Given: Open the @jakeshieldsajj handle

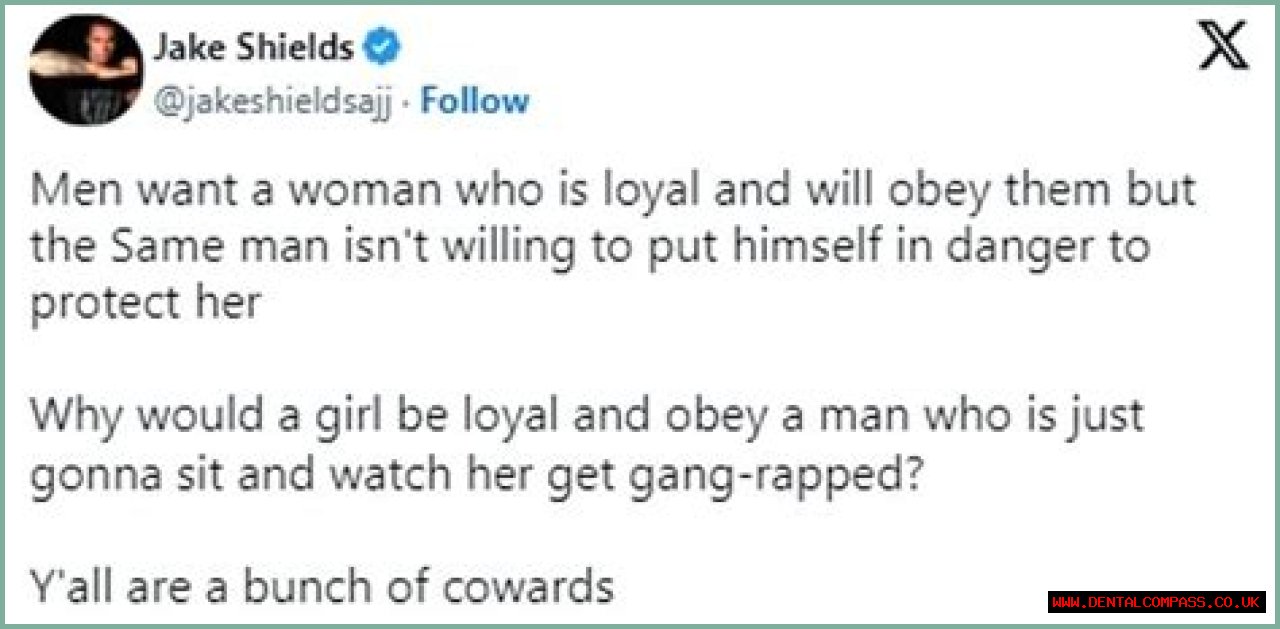Looking at the screenshot, I should click(x=279, y=100).
